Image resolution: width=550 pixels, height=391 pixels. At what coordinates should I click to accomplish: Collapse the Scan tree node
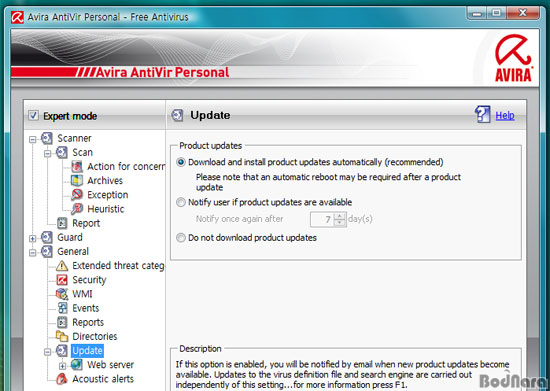coord(48,153)
